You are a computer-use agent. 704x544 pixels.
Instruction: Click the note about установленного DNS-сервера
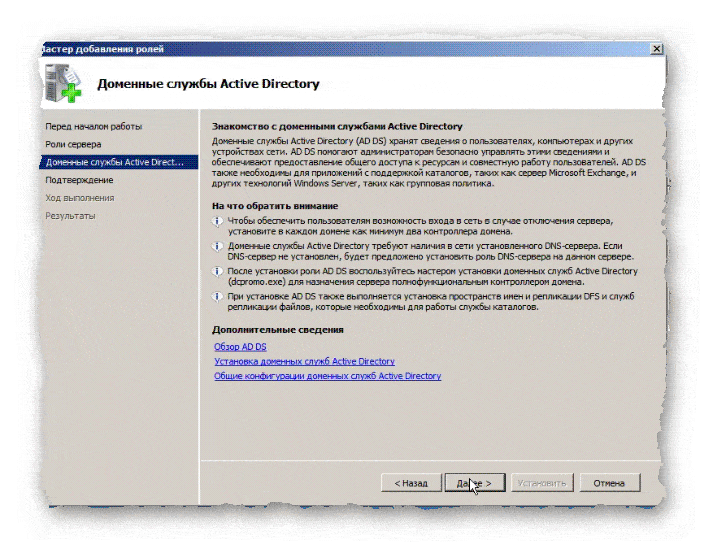click(x=431, y=251)
